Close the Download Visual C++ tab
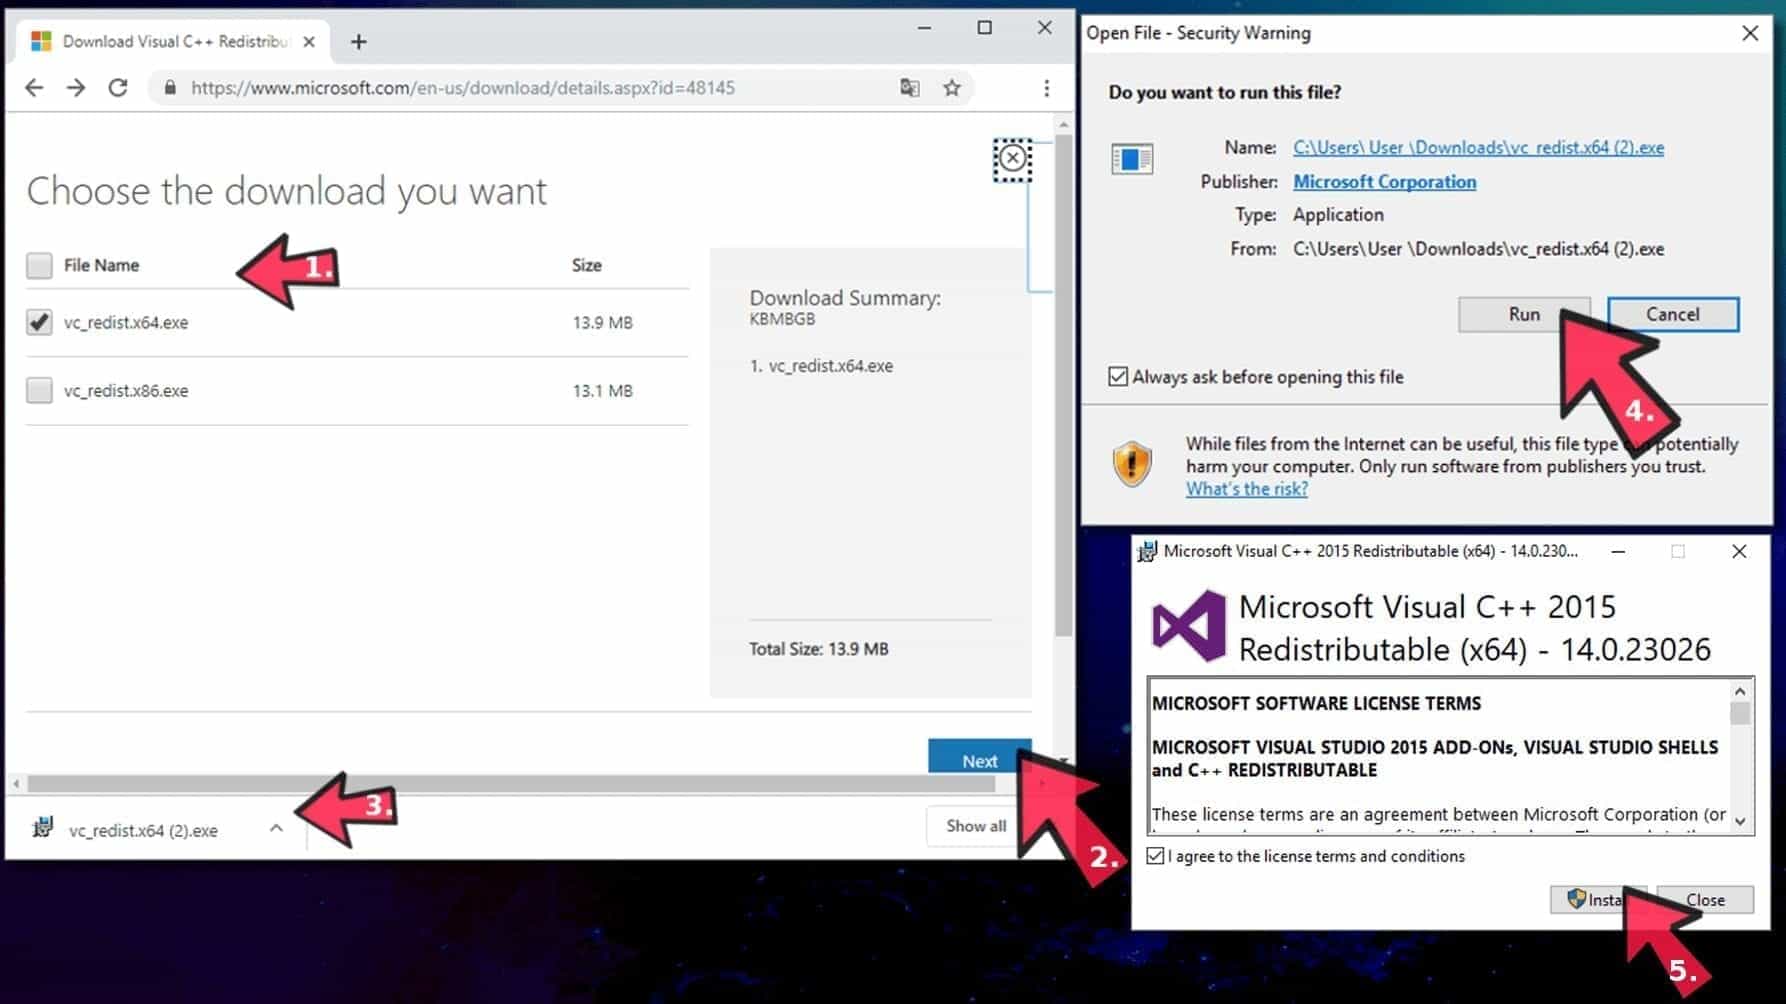1786x1004 pixels. click(309, 42)
